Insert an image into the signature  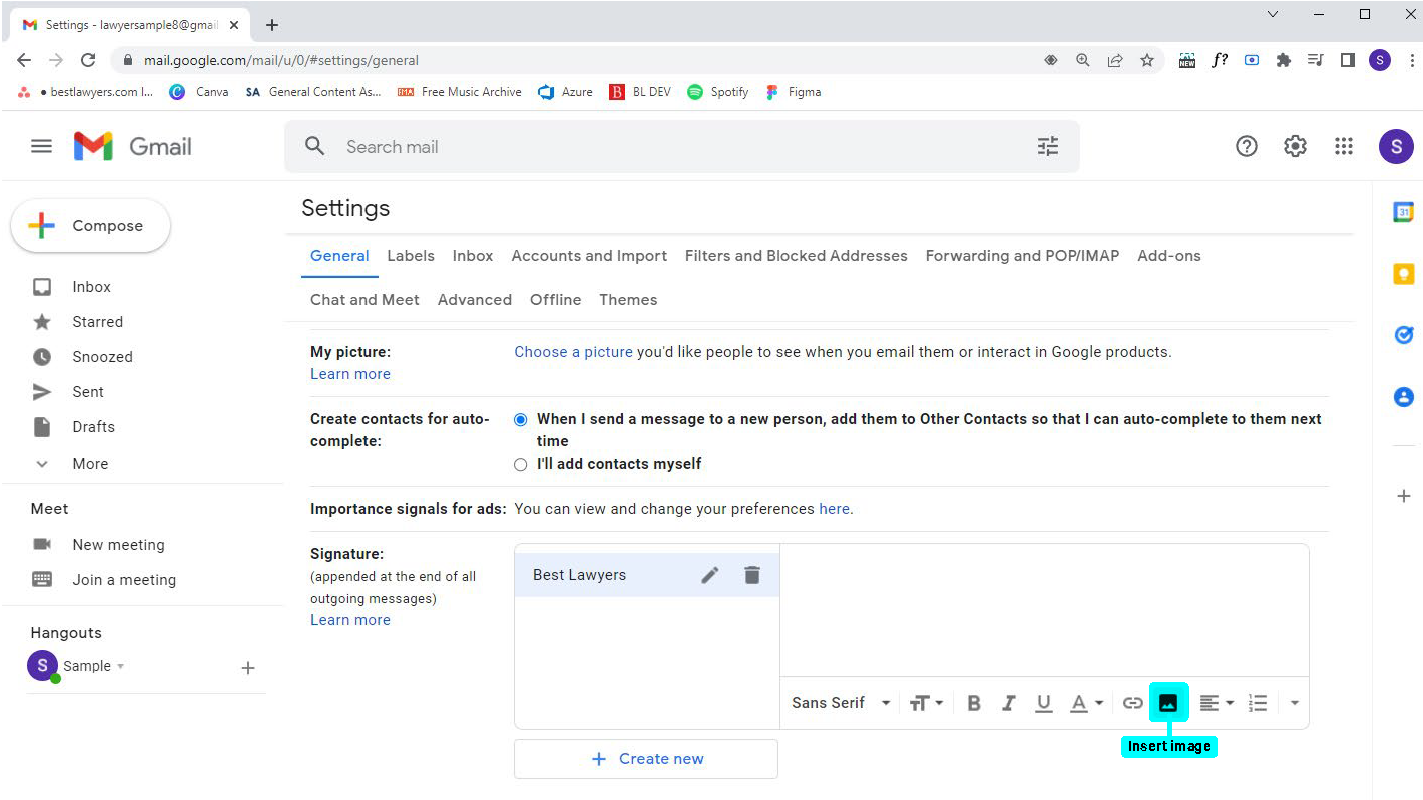[x=1168, y=702]
